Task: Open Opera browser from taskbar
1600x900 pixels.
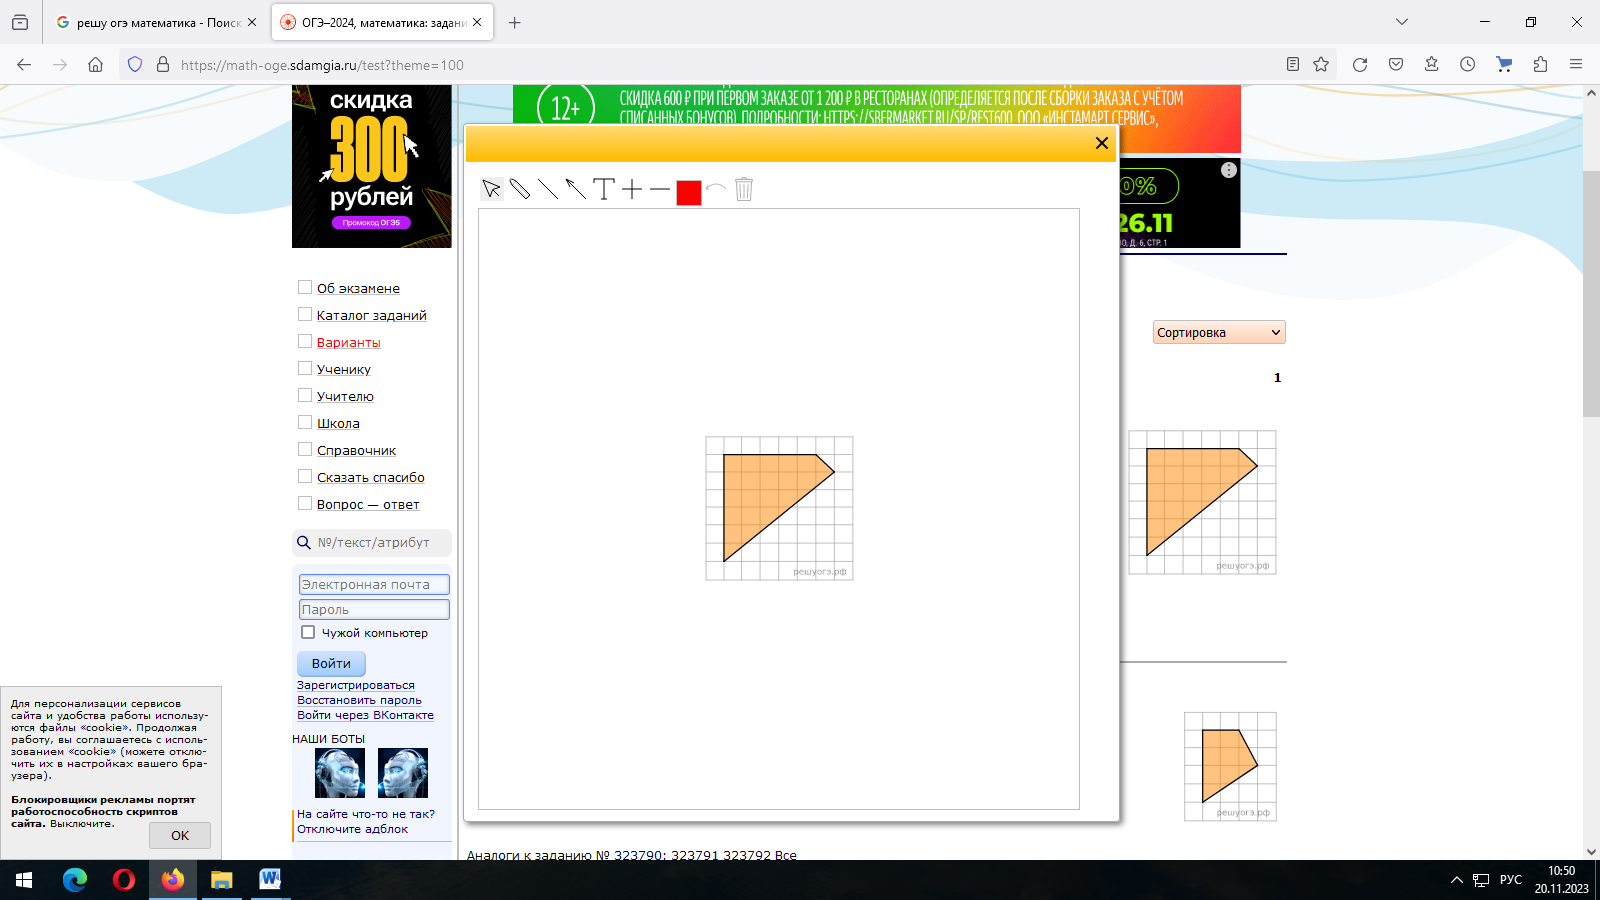Action: pos(124,880)
